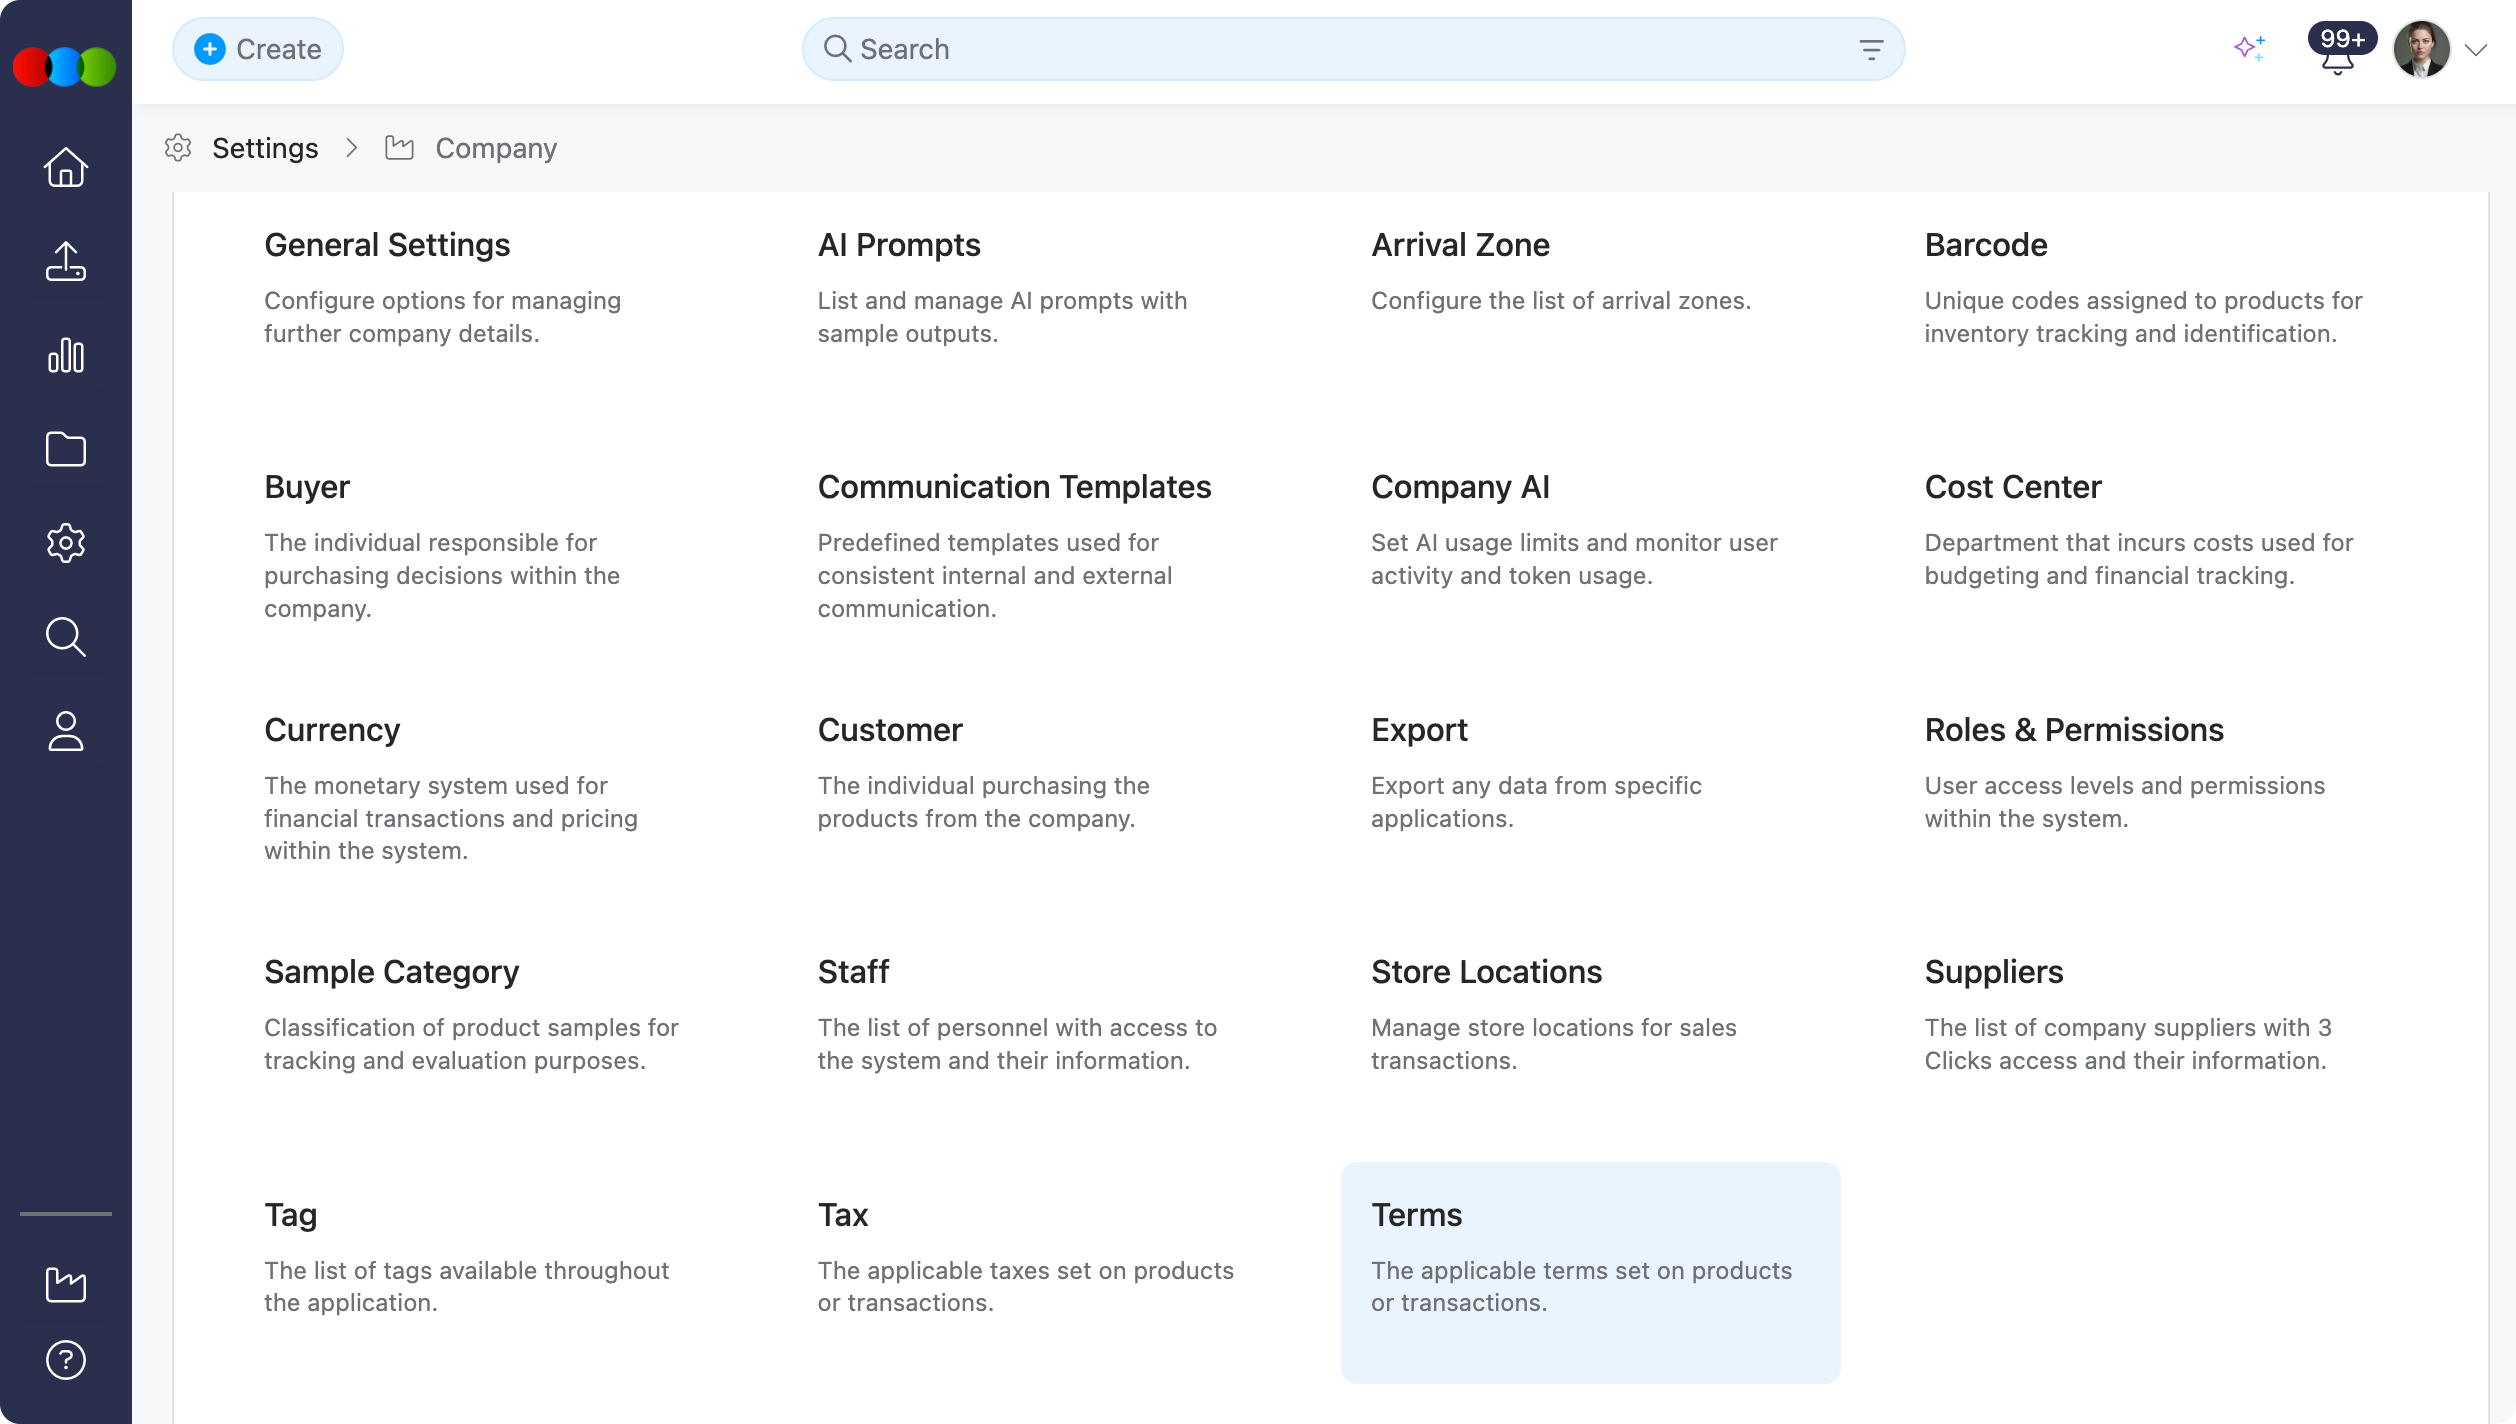The height and width of the screenshot is (1424, 2516).
Task: Open the search filter icon in search bar
Action: (x=1871, y=48)
